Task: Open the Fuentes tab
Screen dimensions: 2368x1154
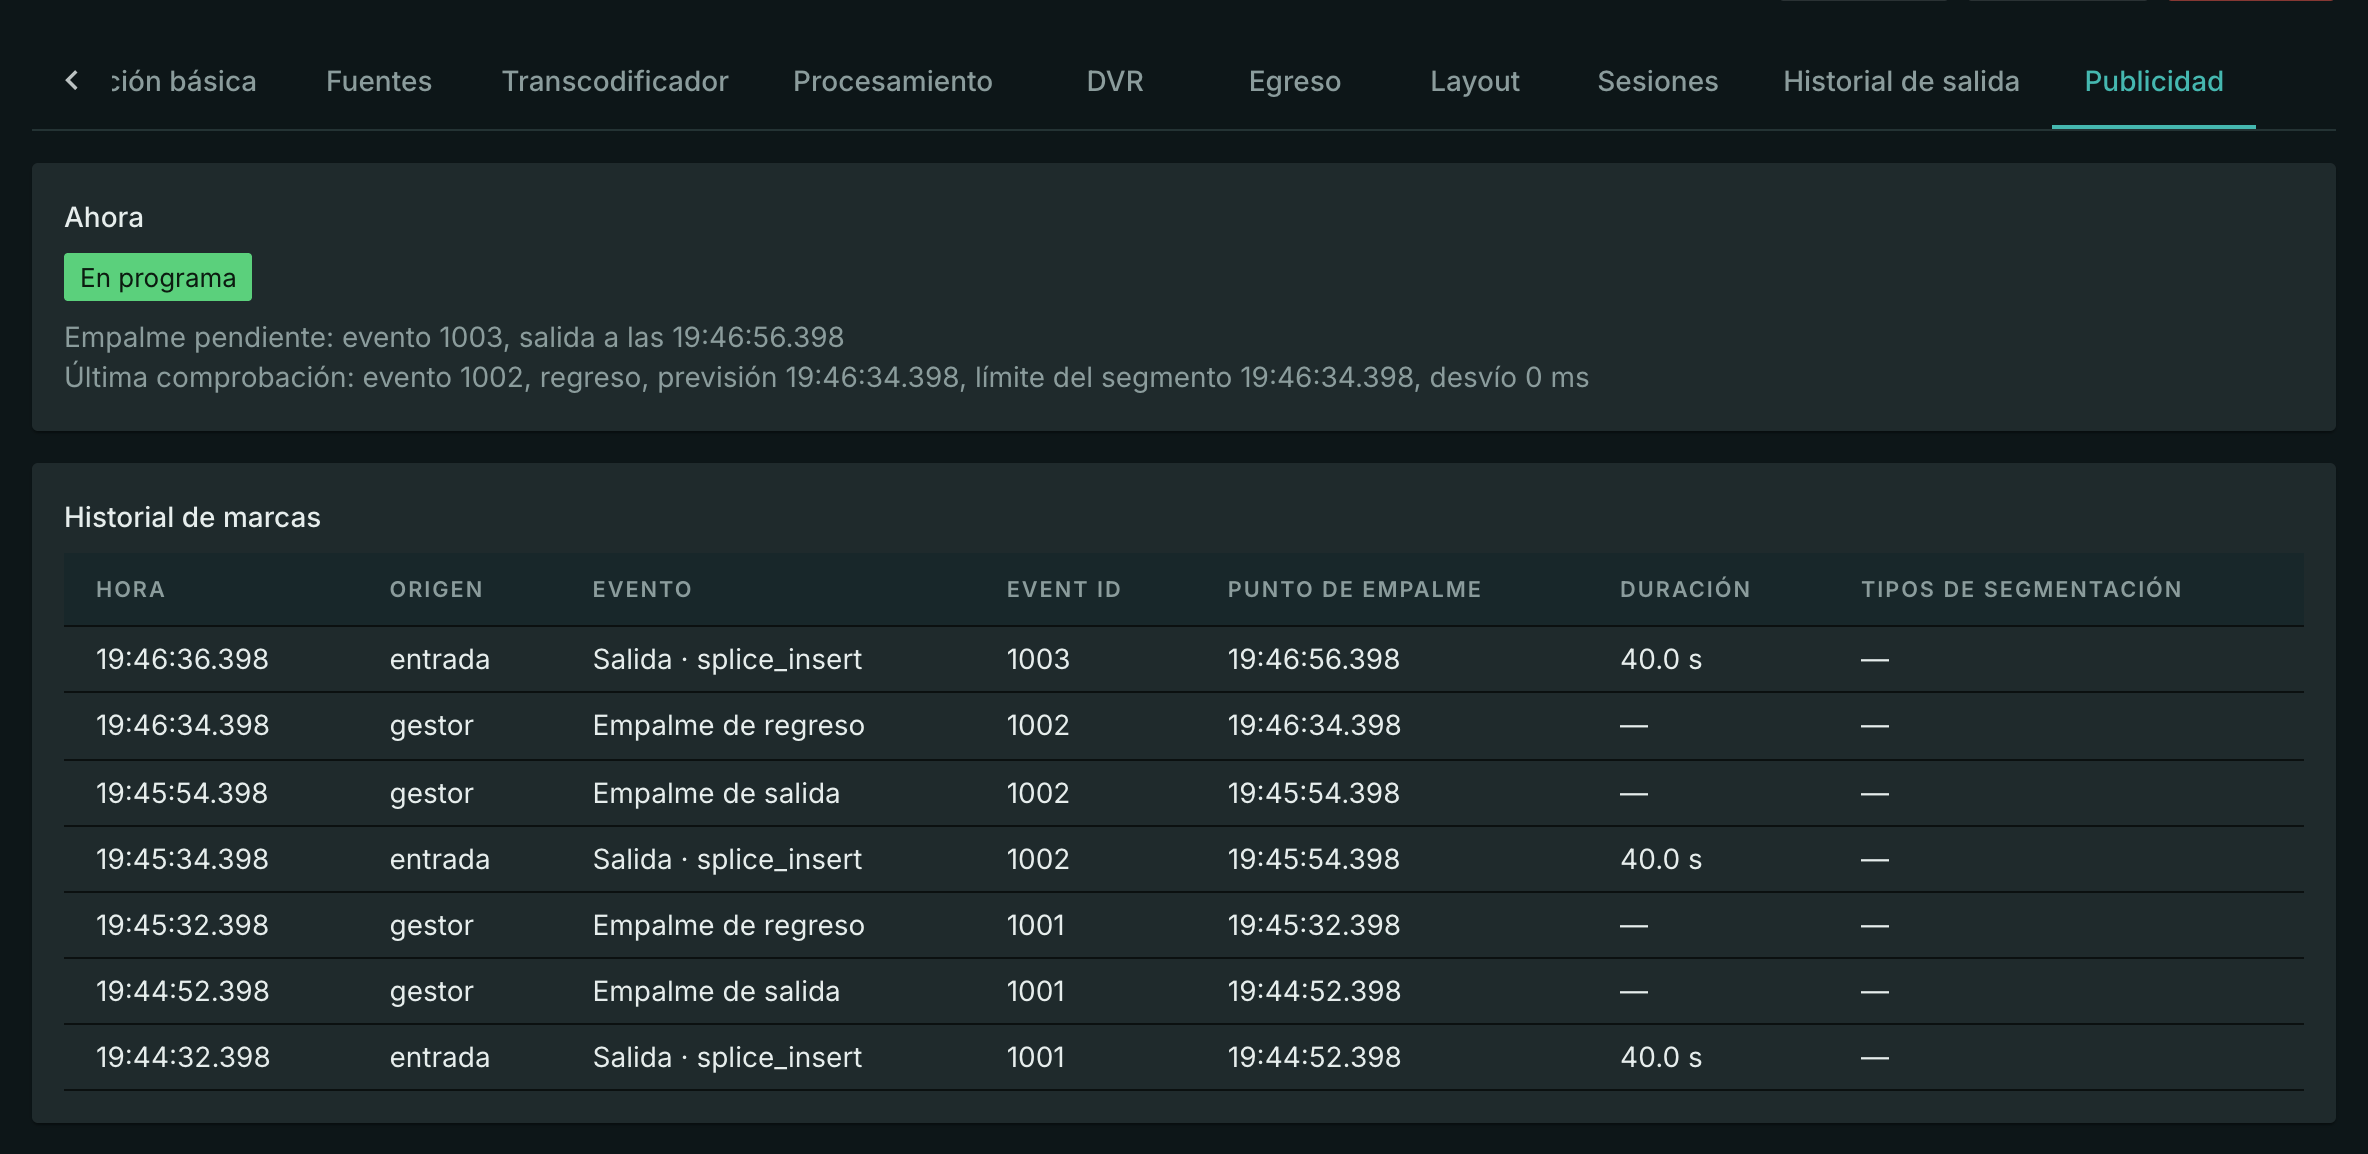Action: tap(379, 81)
